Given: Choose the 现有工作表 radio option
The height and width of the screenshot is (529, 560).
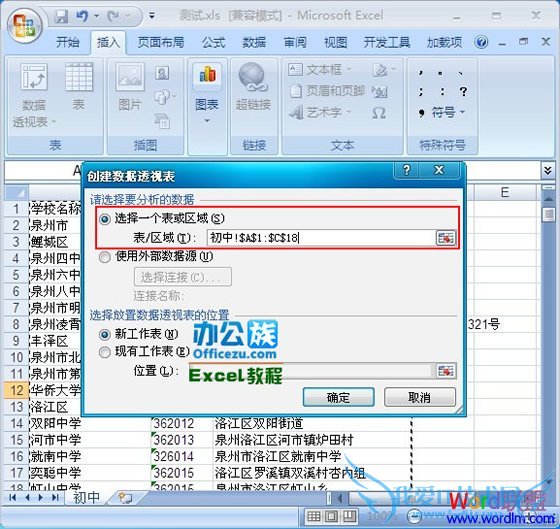Looking at the screenshot, I should tap(105, 352).
